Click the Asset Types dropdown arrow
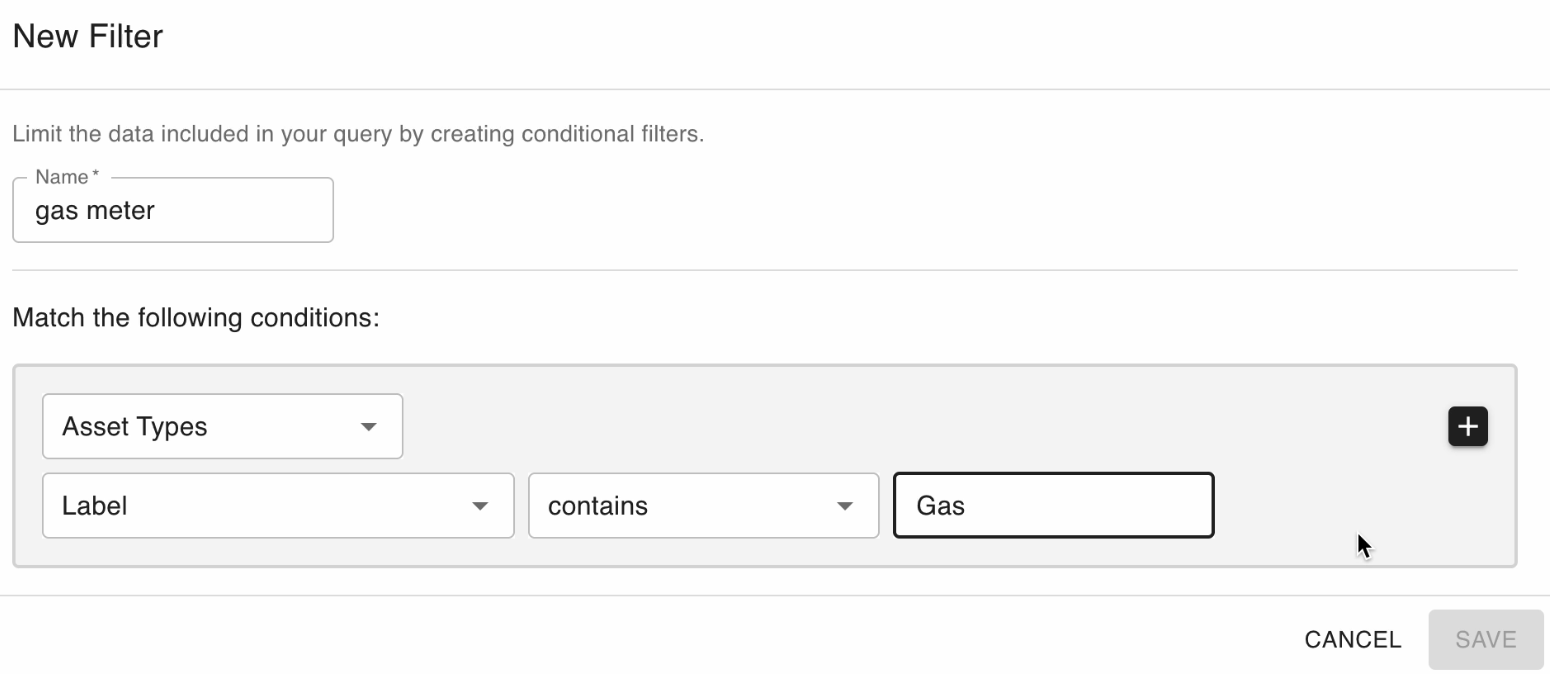Screen dimensions: 1550x674 [368, 427]
